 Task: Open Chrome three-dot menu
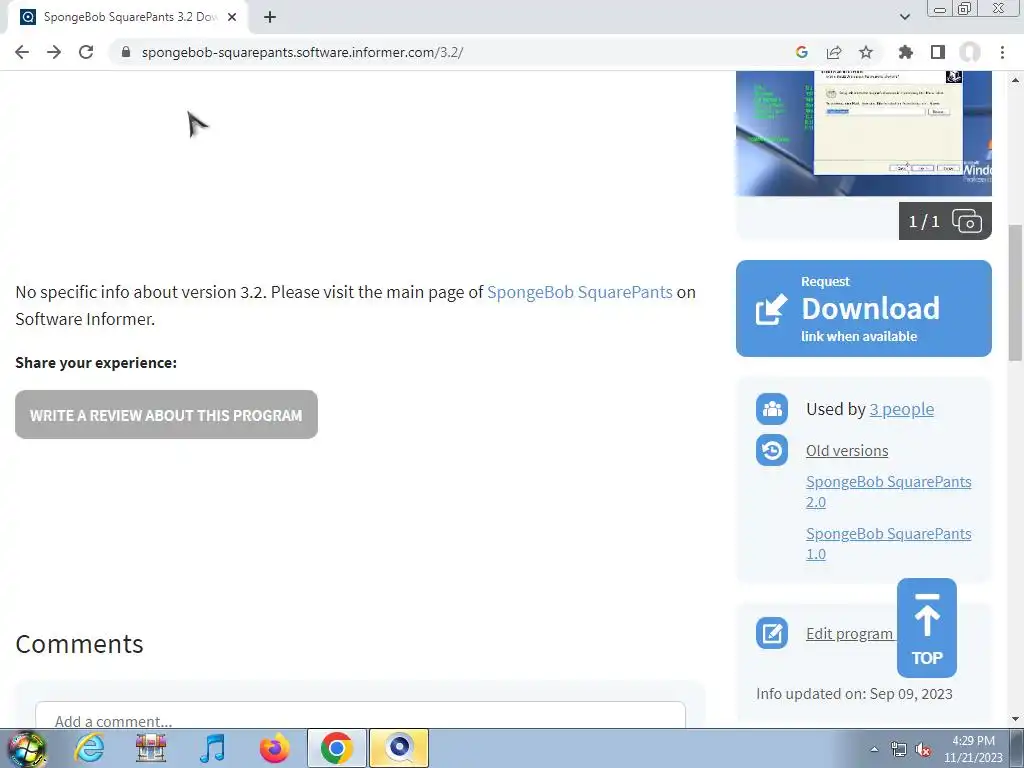[1002, 52]
